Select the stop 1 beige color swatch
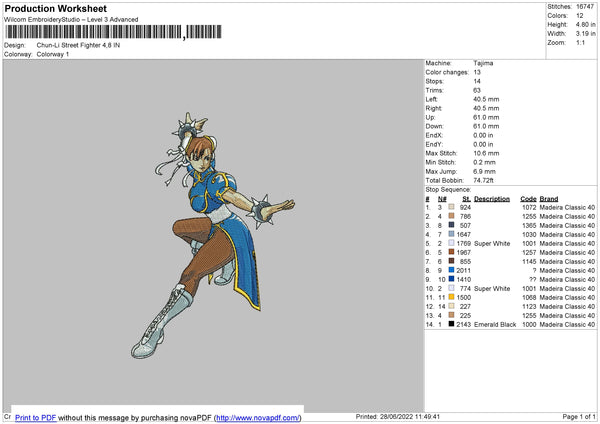600x424 pixels. click(x=452, y=207)
